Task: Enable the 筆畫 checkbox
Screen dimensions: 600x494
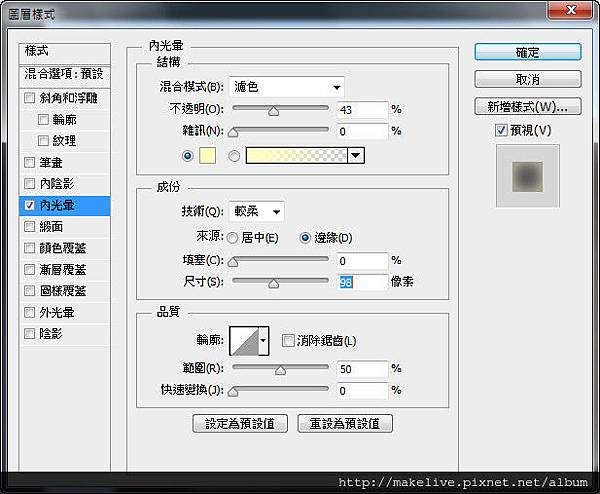Action: tap(29, 162)
